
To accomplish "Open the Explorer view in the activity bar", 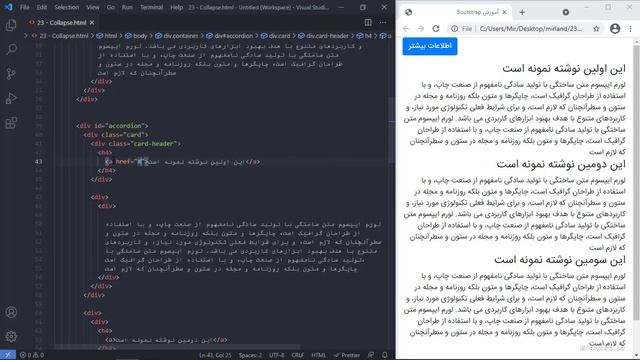I will 11,25.
